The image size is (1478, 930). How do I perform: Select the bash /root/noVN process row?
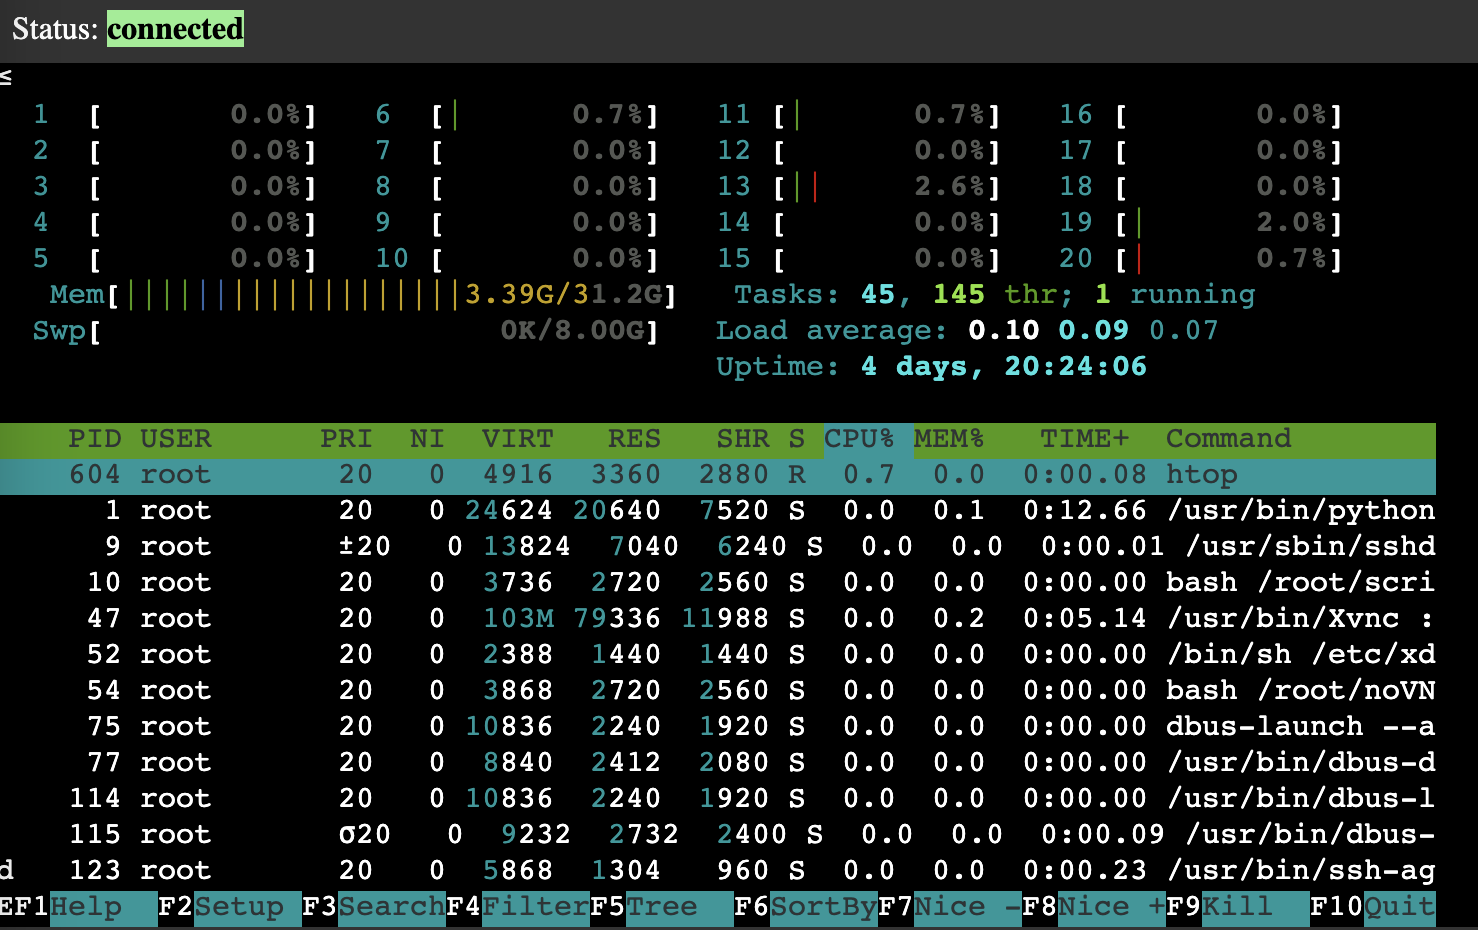[718, 691]
